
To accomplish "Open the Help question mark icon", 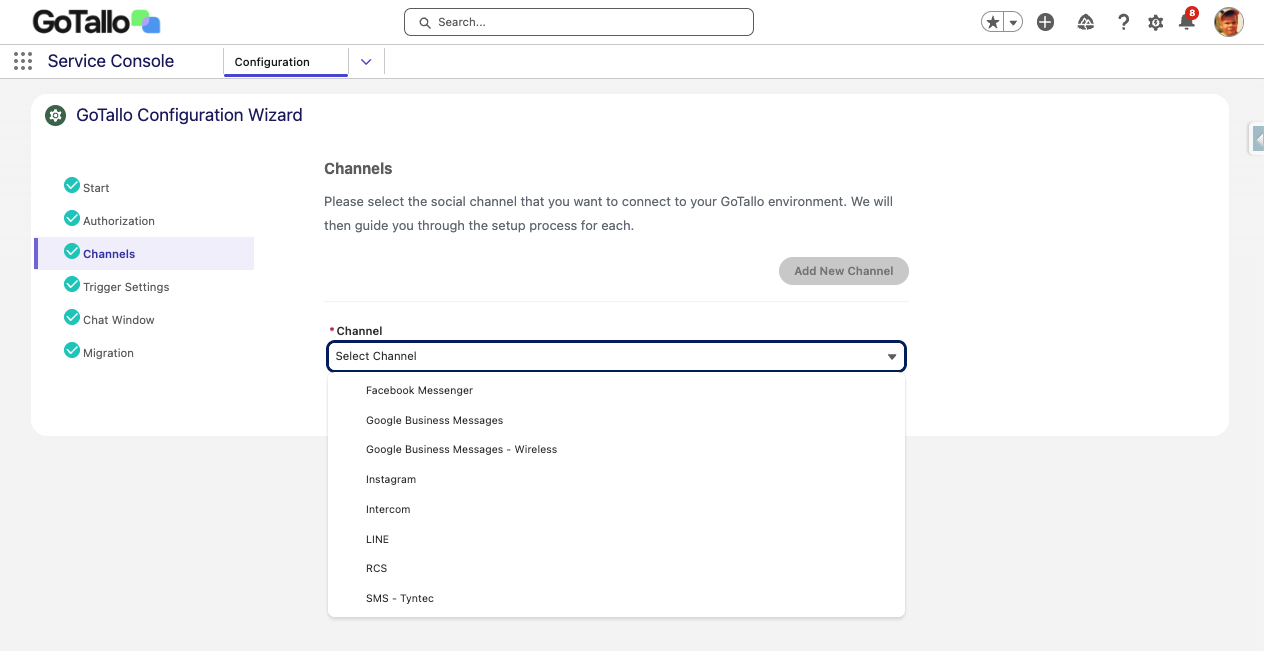I will coord(1123,22).
